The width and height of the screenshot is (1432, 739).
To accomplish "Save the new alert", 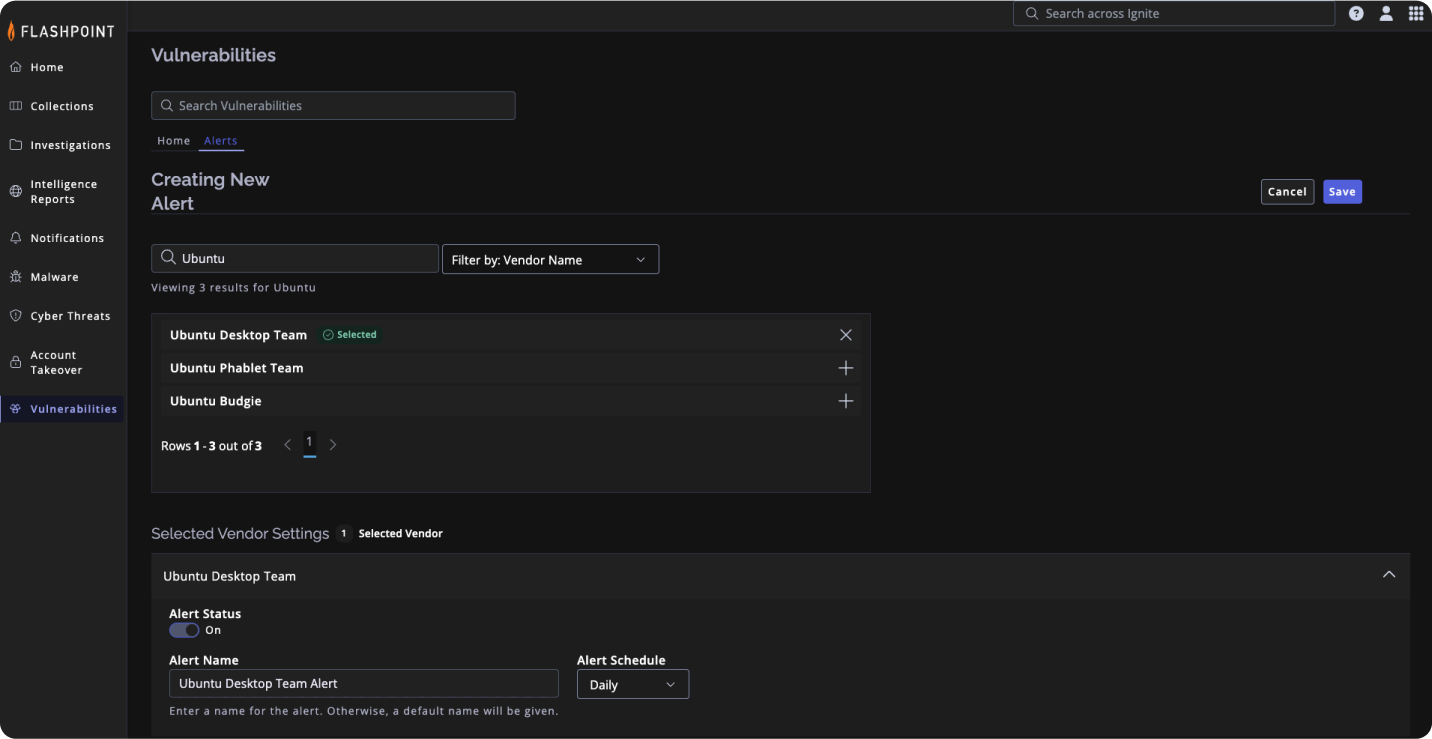I will pos(1342,192).
